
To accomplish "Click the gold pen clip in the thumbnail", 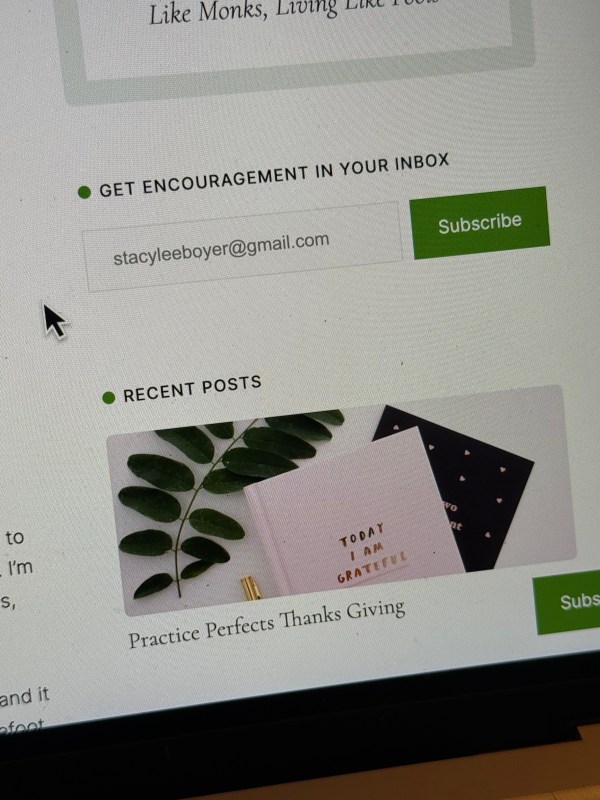I will point(251,588).
